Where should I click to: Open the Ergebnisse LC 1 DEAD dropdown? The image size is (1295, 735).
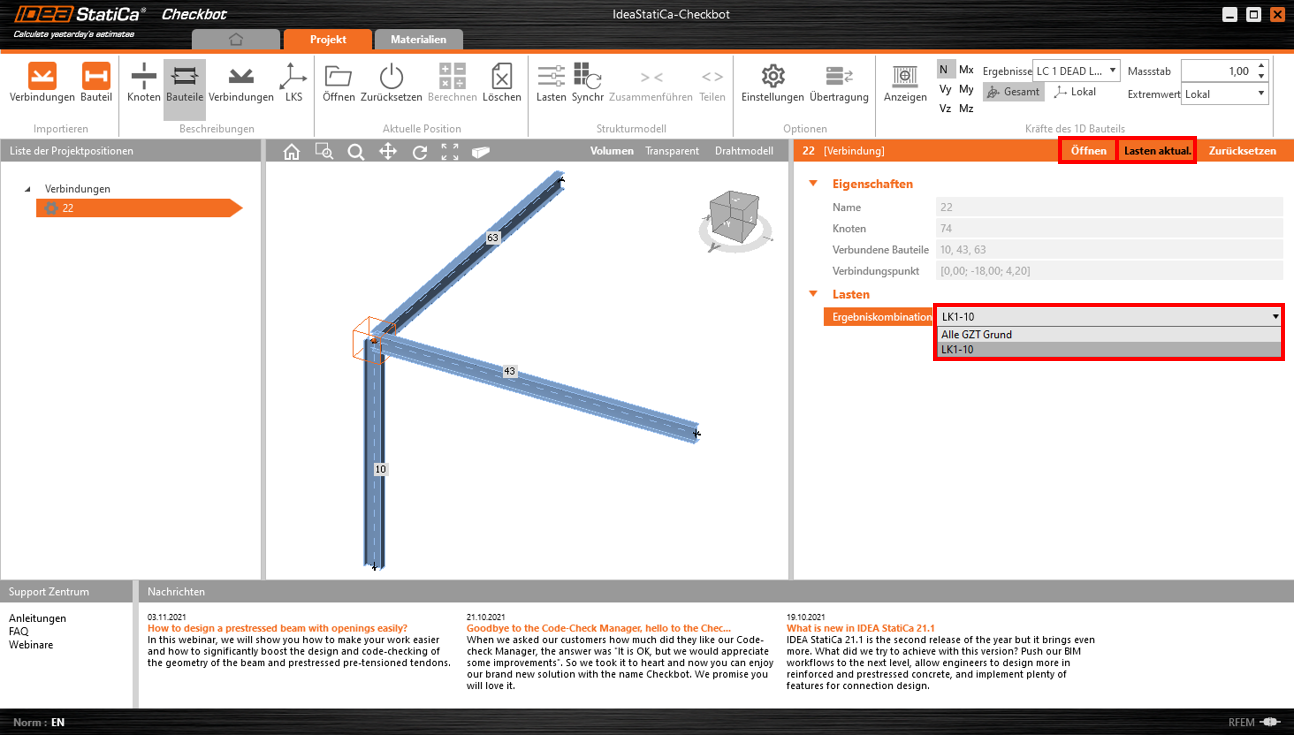click(1076, 71)
